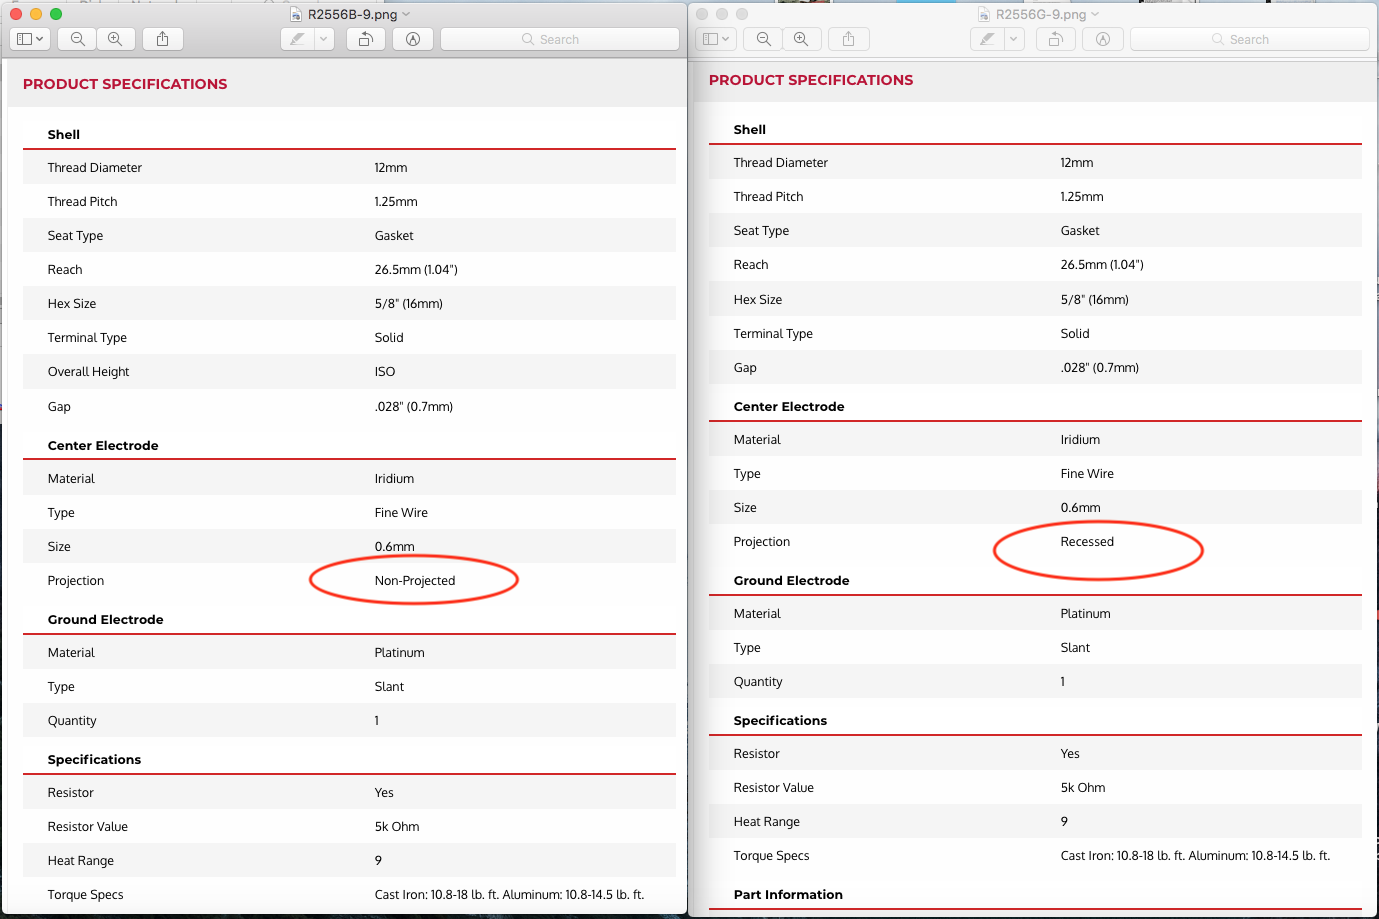Image resolution: width=1379 pixels, height=919 pixels.
Task: Zoom in on R2556G-9 Preview window
Action: click(801, 39)
